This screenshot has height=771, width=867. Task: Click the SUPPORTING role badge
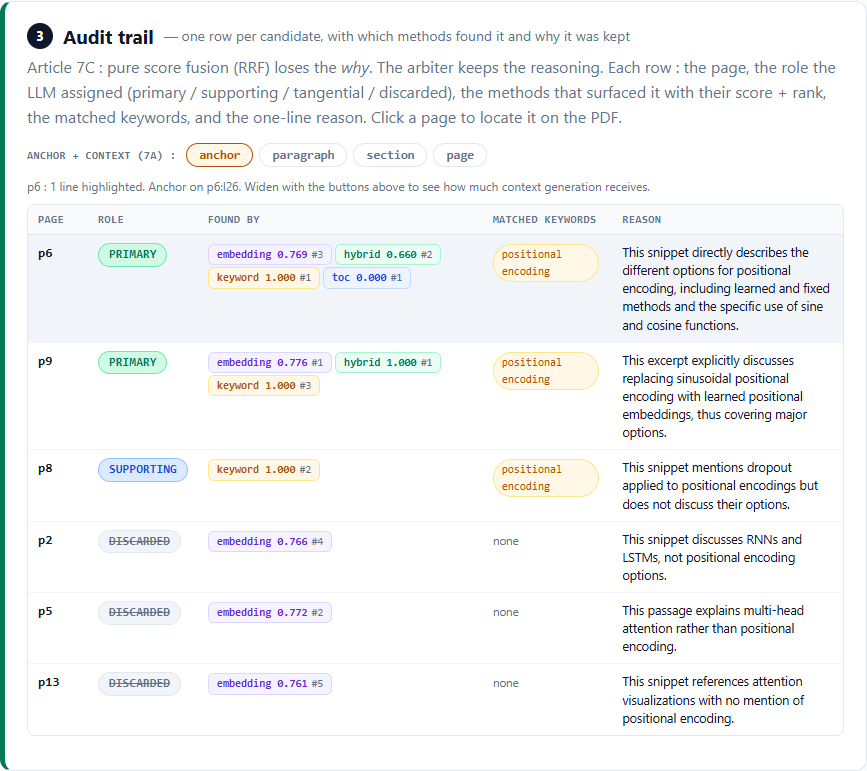pyautogui.click(x=143, y=470)
